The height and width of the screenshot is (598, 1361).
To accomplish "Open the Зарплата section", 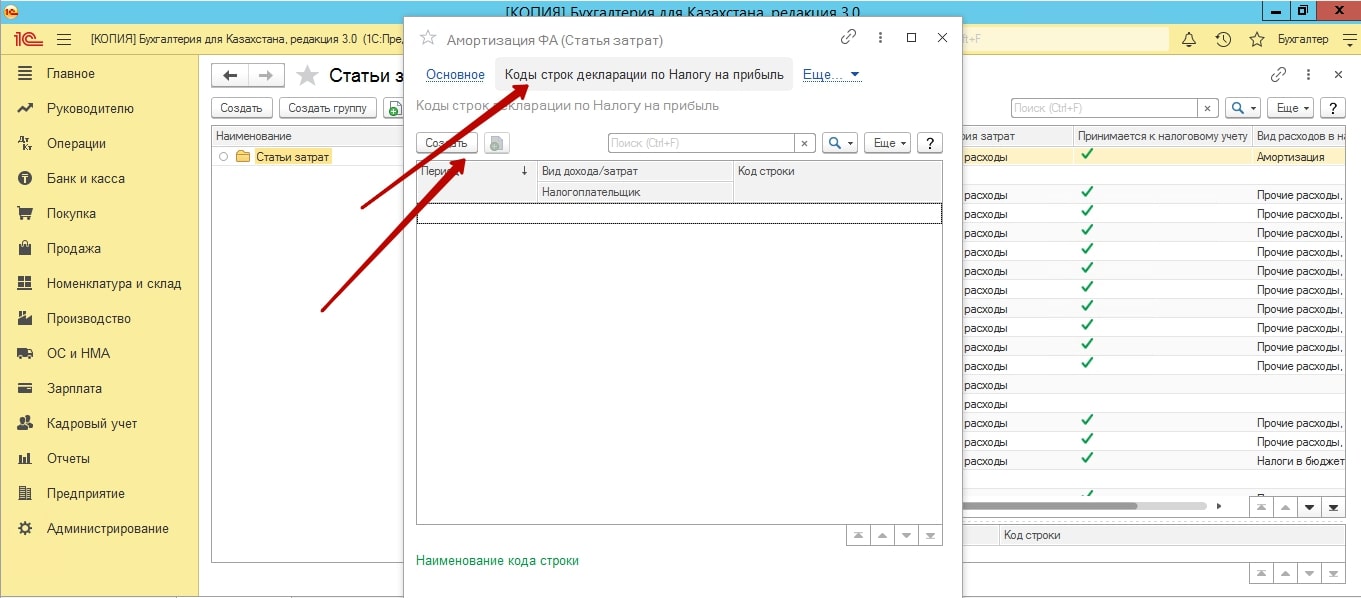I will pyautogui.click(x=74, y=388).
